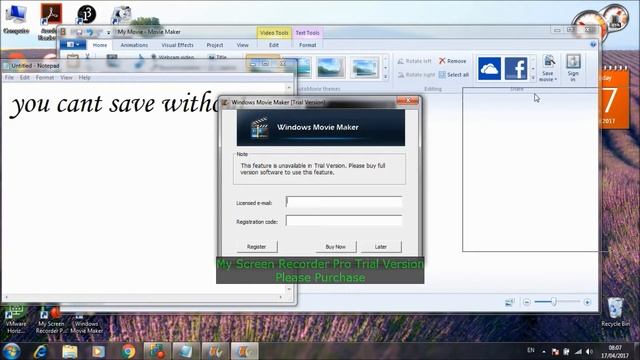Image resolution: width=640 pixels, height=360 pixels.
Task: Open Windows Explorer folder on taskbar
Action: [x=70, y=351]
